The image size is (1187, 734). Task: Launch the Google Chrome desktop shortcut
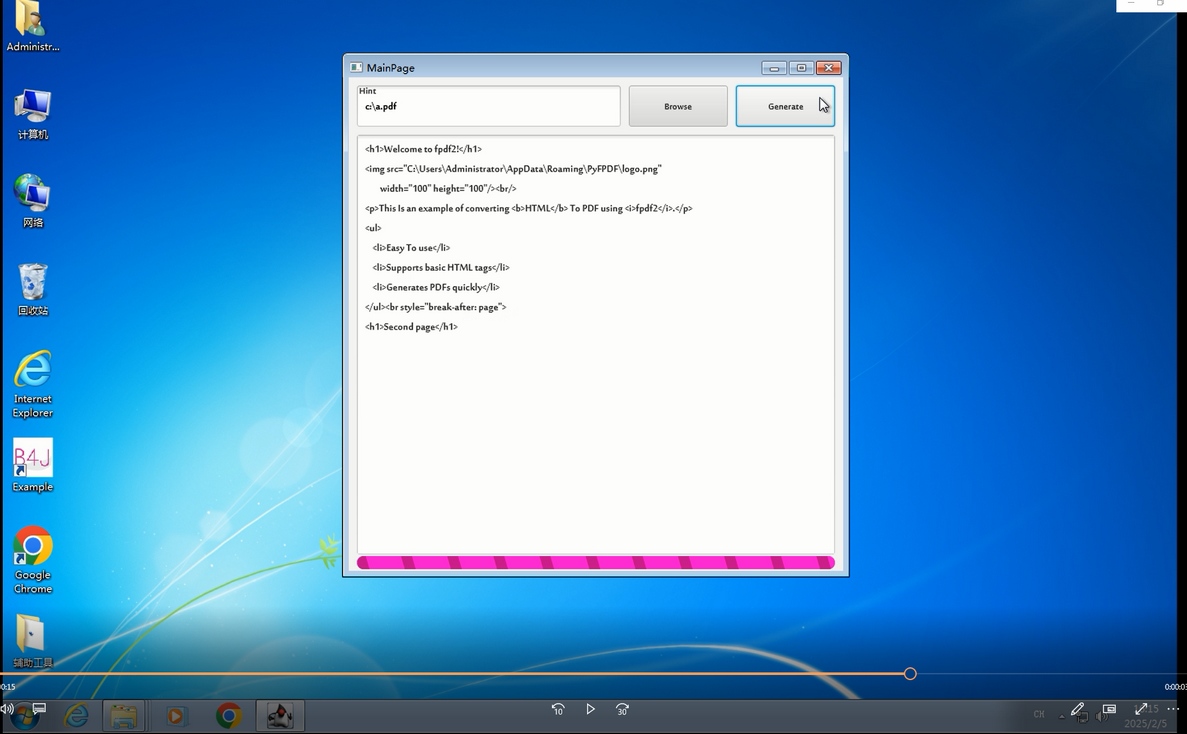32,560
